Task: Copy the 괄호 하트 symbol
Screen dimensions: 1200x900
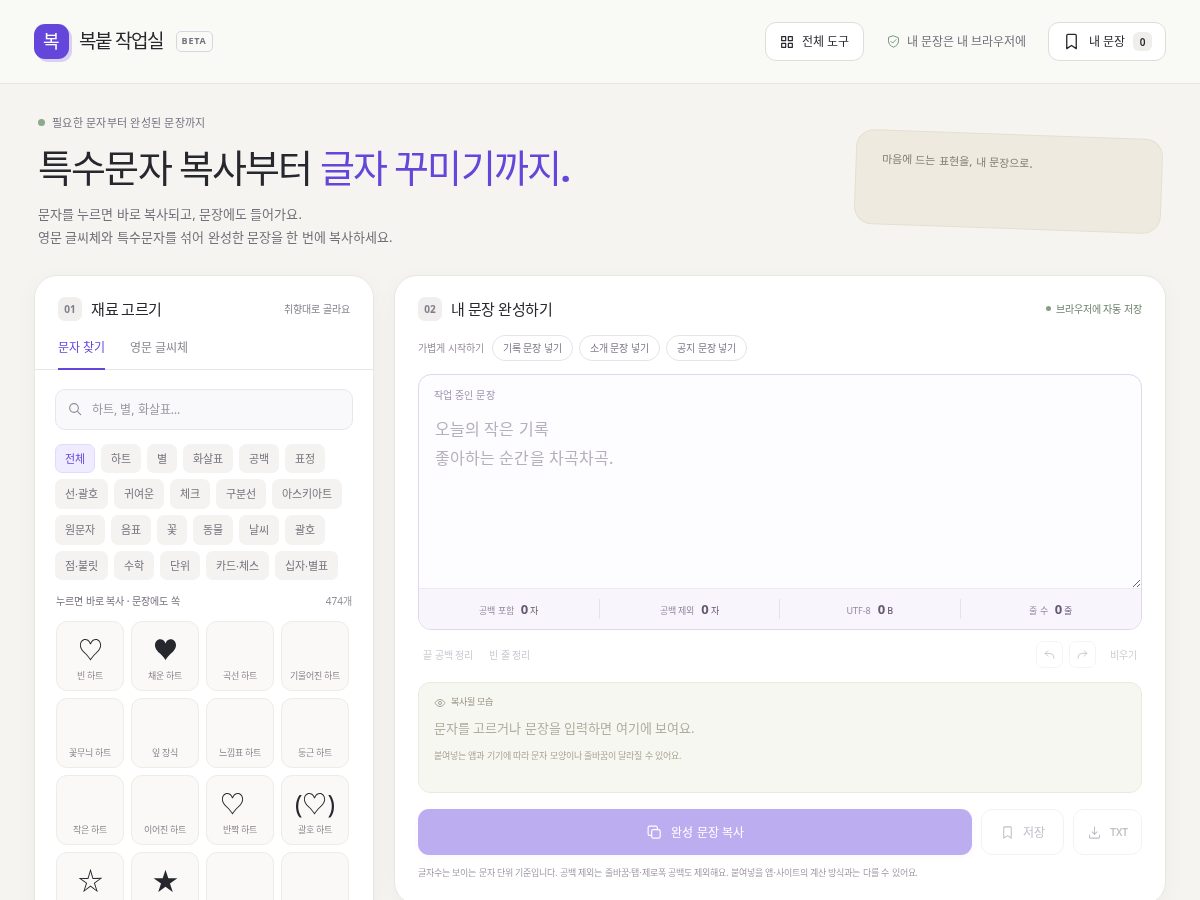Action: coord(315,809)
